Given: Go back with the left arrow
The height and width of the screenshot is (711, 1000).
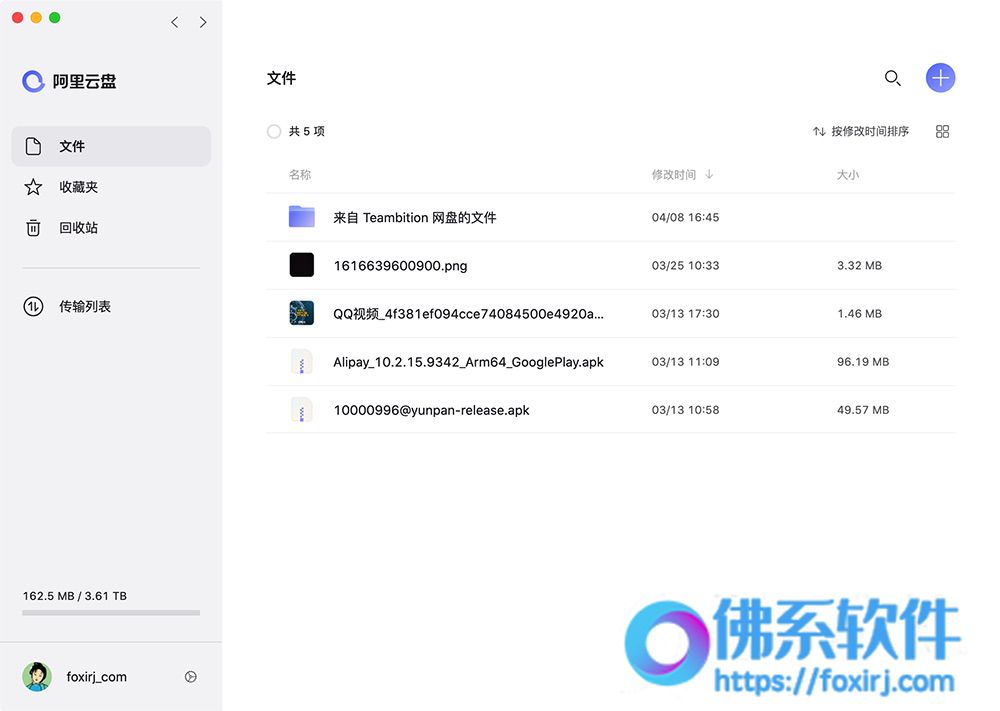Looking at the screenshot, I should tap(175, 22).
